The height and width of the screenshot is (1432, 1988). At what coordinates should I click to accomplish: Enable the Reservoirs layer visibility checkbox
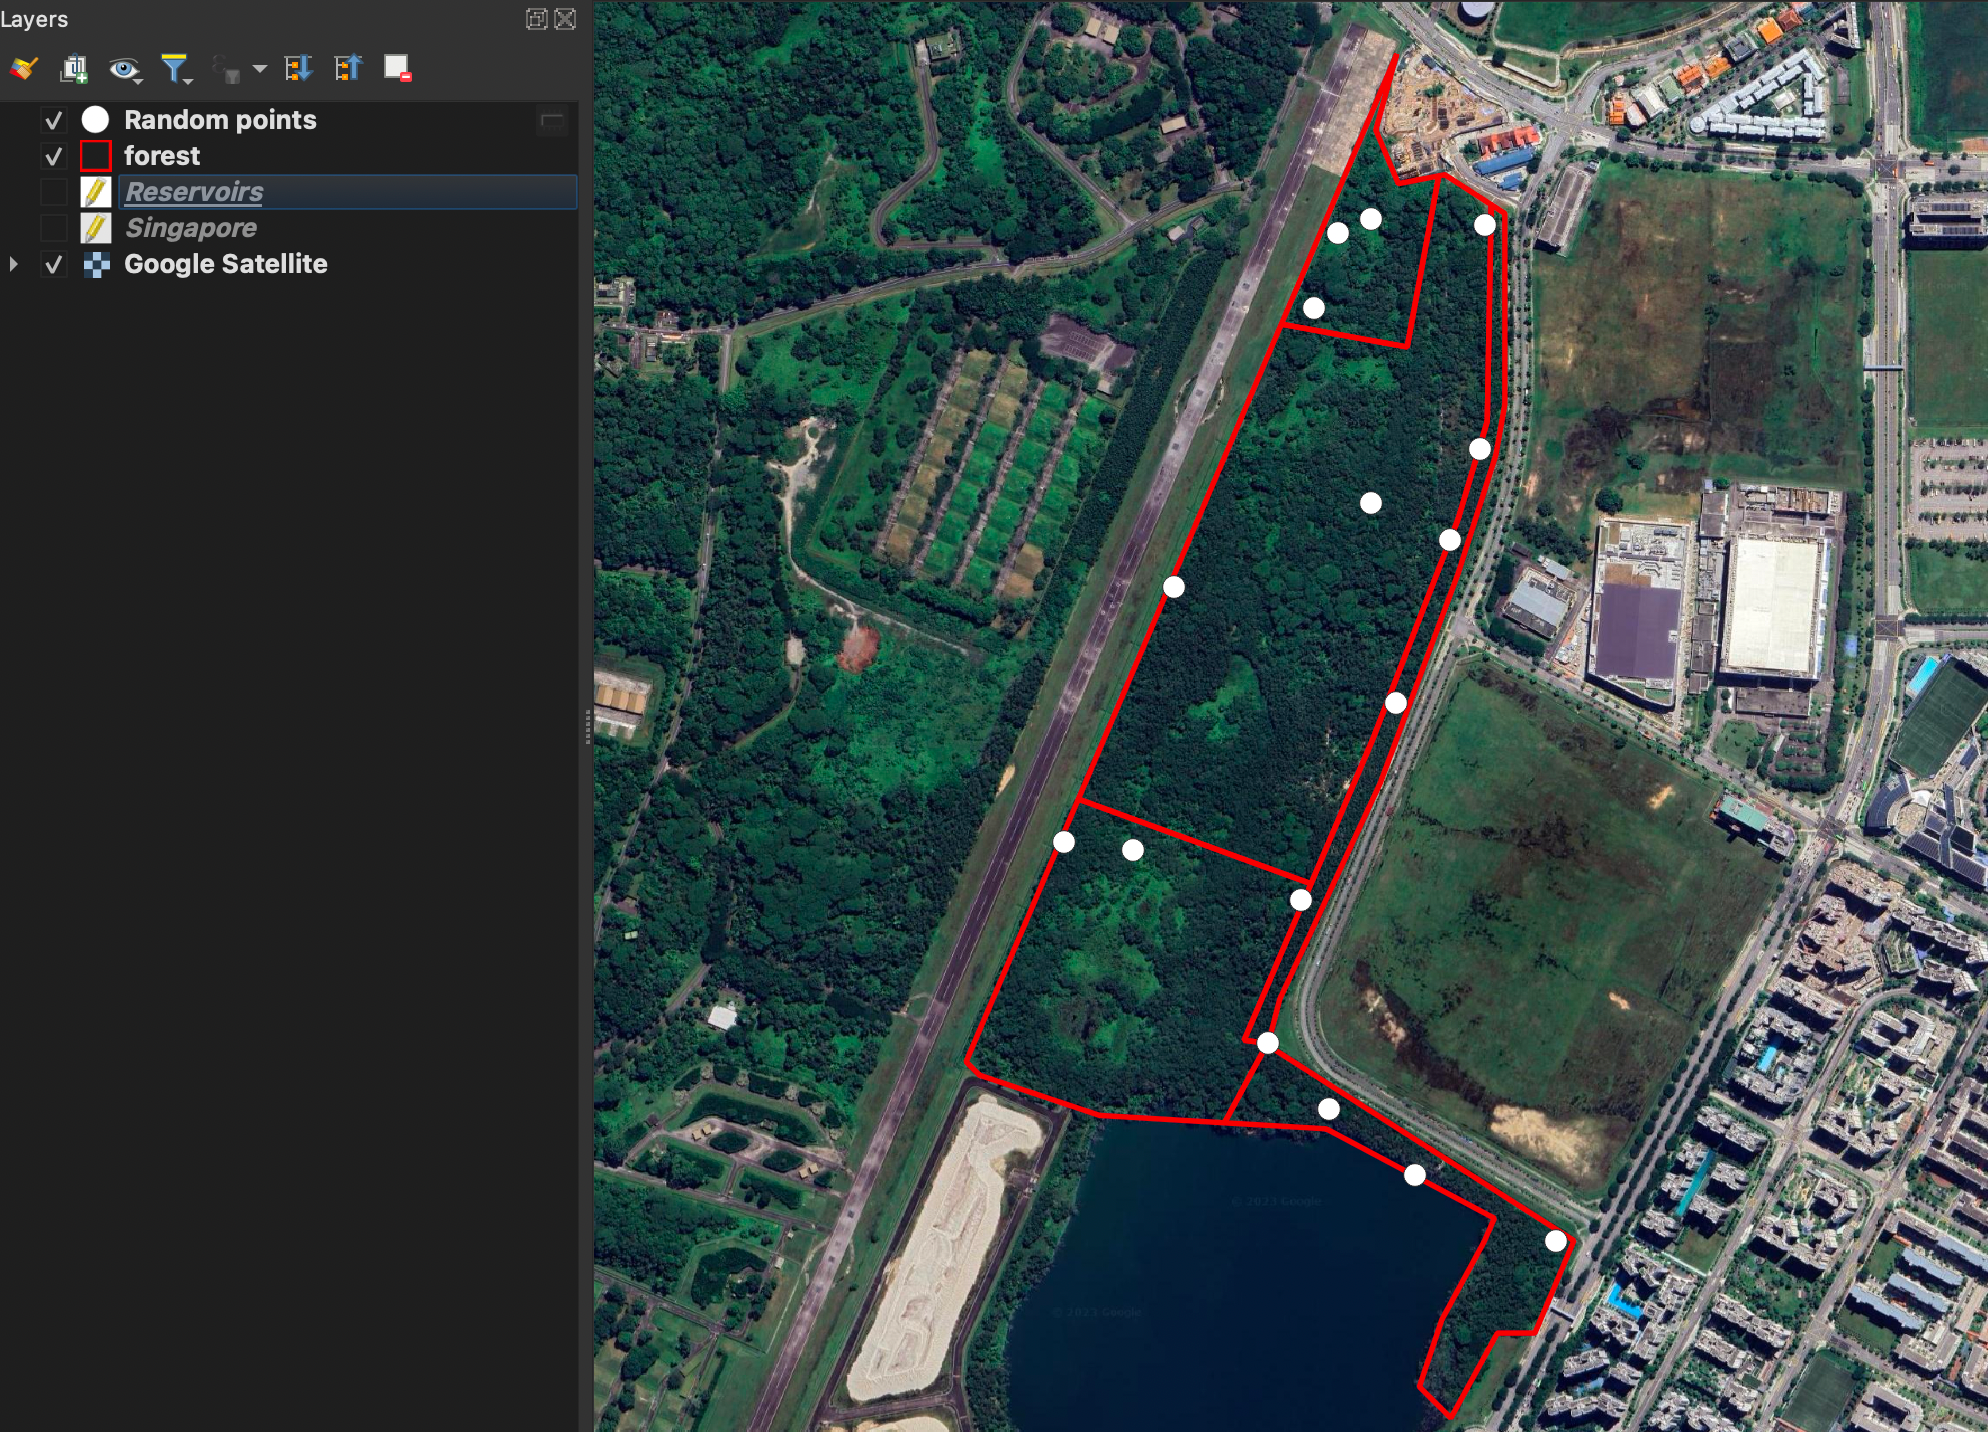[54, 192]
